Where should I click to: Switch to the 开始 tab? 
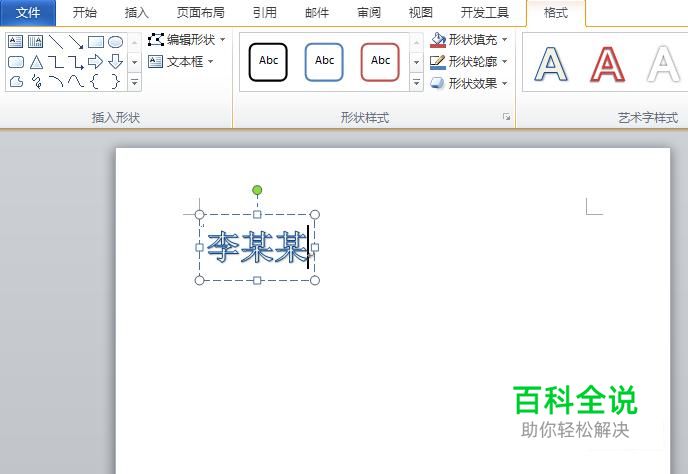(x=85, y=13)
